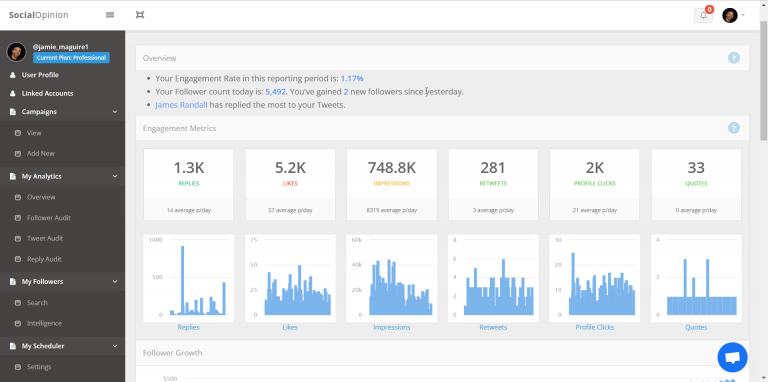Toggle the hamburger sidebar menu icon
768x382 pixels.
pyautogui.click(x=110, y=15)
